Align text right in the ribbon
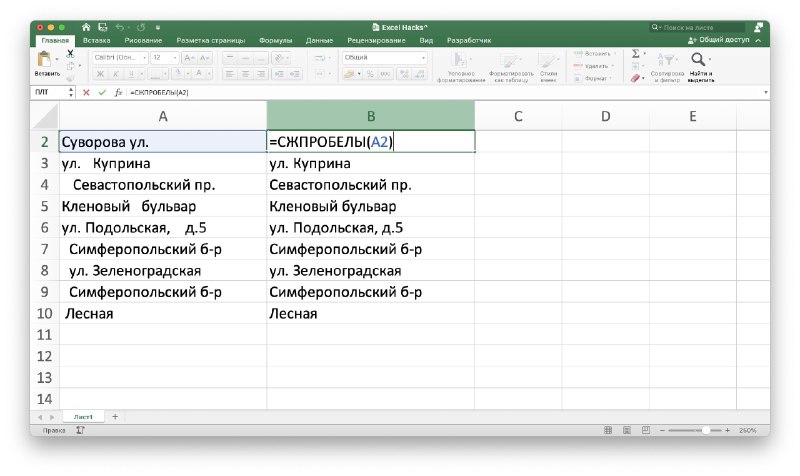Viewport: 800px width, 476px height. point(261,74)
